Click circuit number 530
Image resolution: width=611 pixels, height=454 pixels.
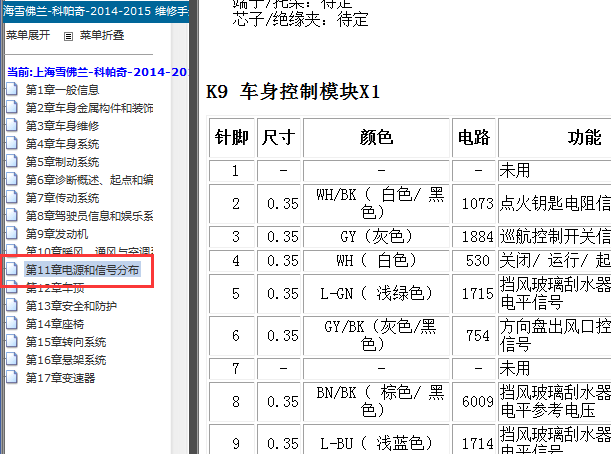[x=477, y=260]
